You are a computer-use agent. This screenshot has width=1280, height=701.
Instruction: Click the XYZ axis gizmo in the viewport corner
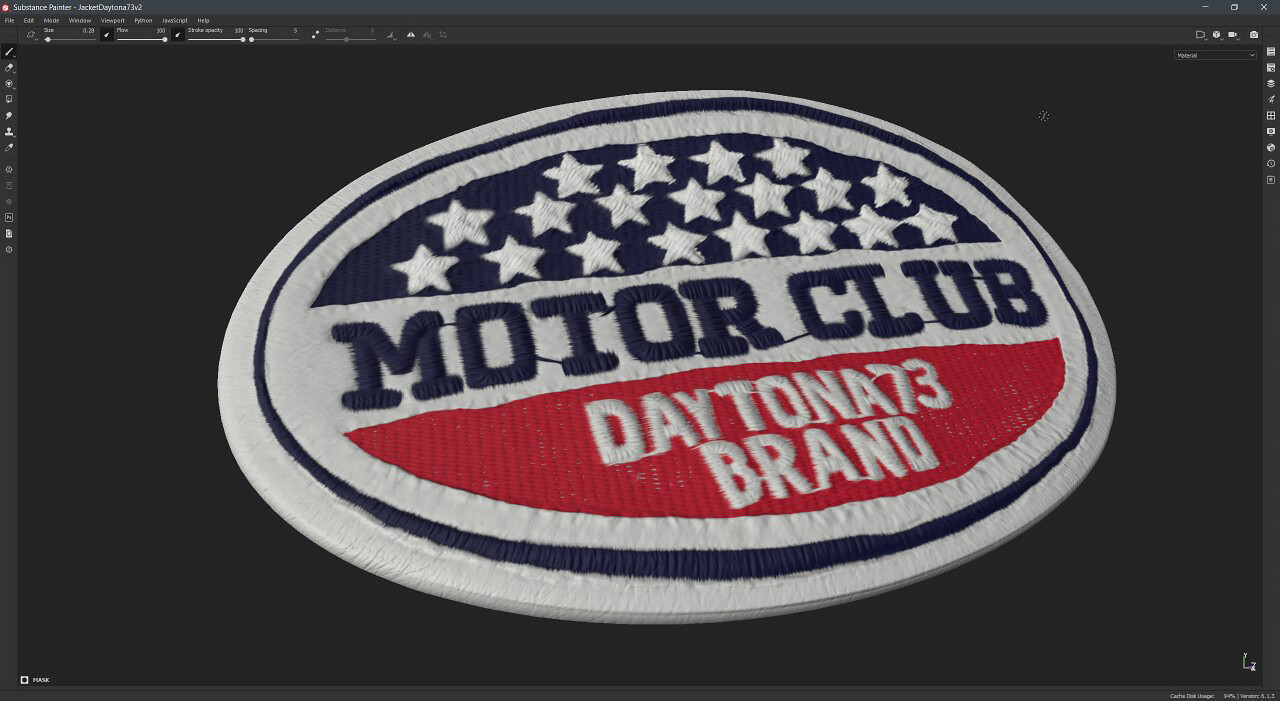[x=1248, y=661]
